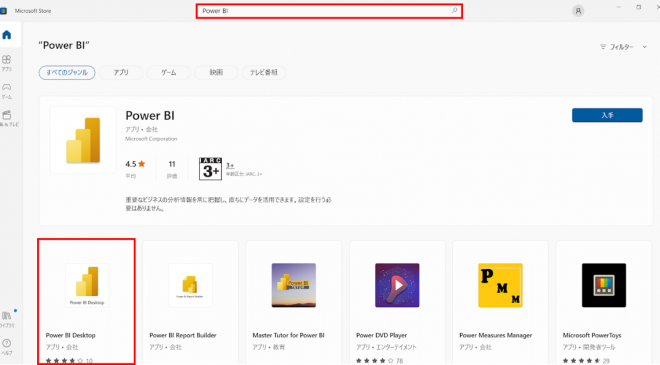Select the テレビ番組 filter tab
The width and height of the screenshot is (660, 365).
pyautogui.click(x=264, y=72)
